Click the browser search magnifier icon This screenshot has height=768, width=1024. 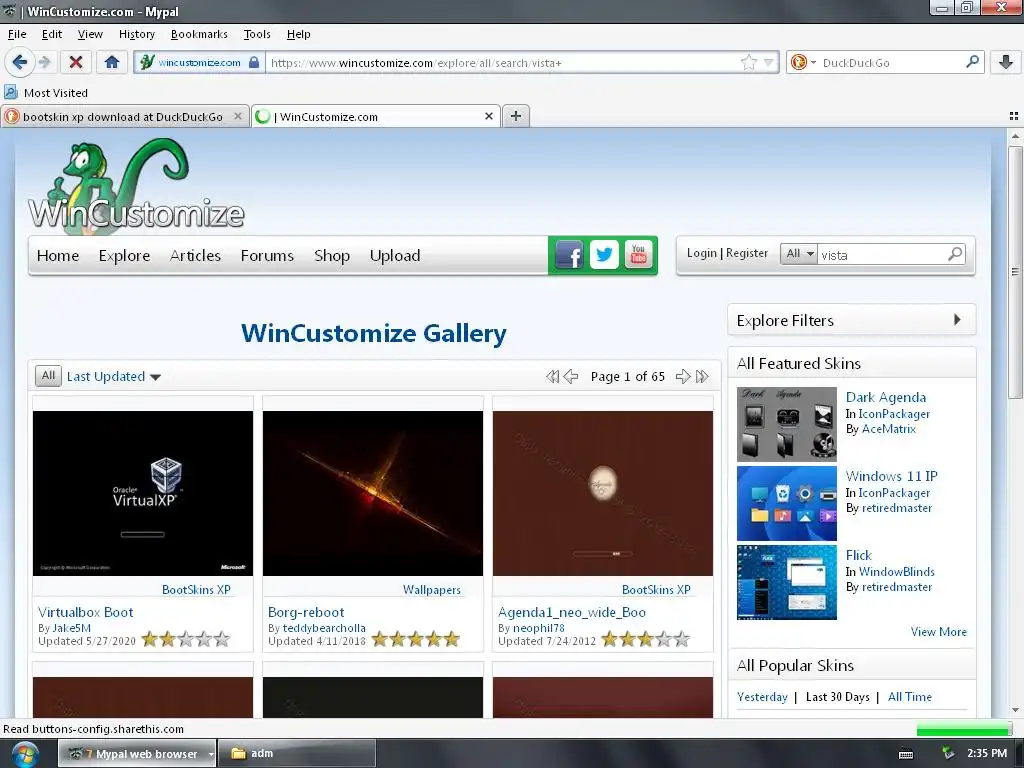coord(972,62)
